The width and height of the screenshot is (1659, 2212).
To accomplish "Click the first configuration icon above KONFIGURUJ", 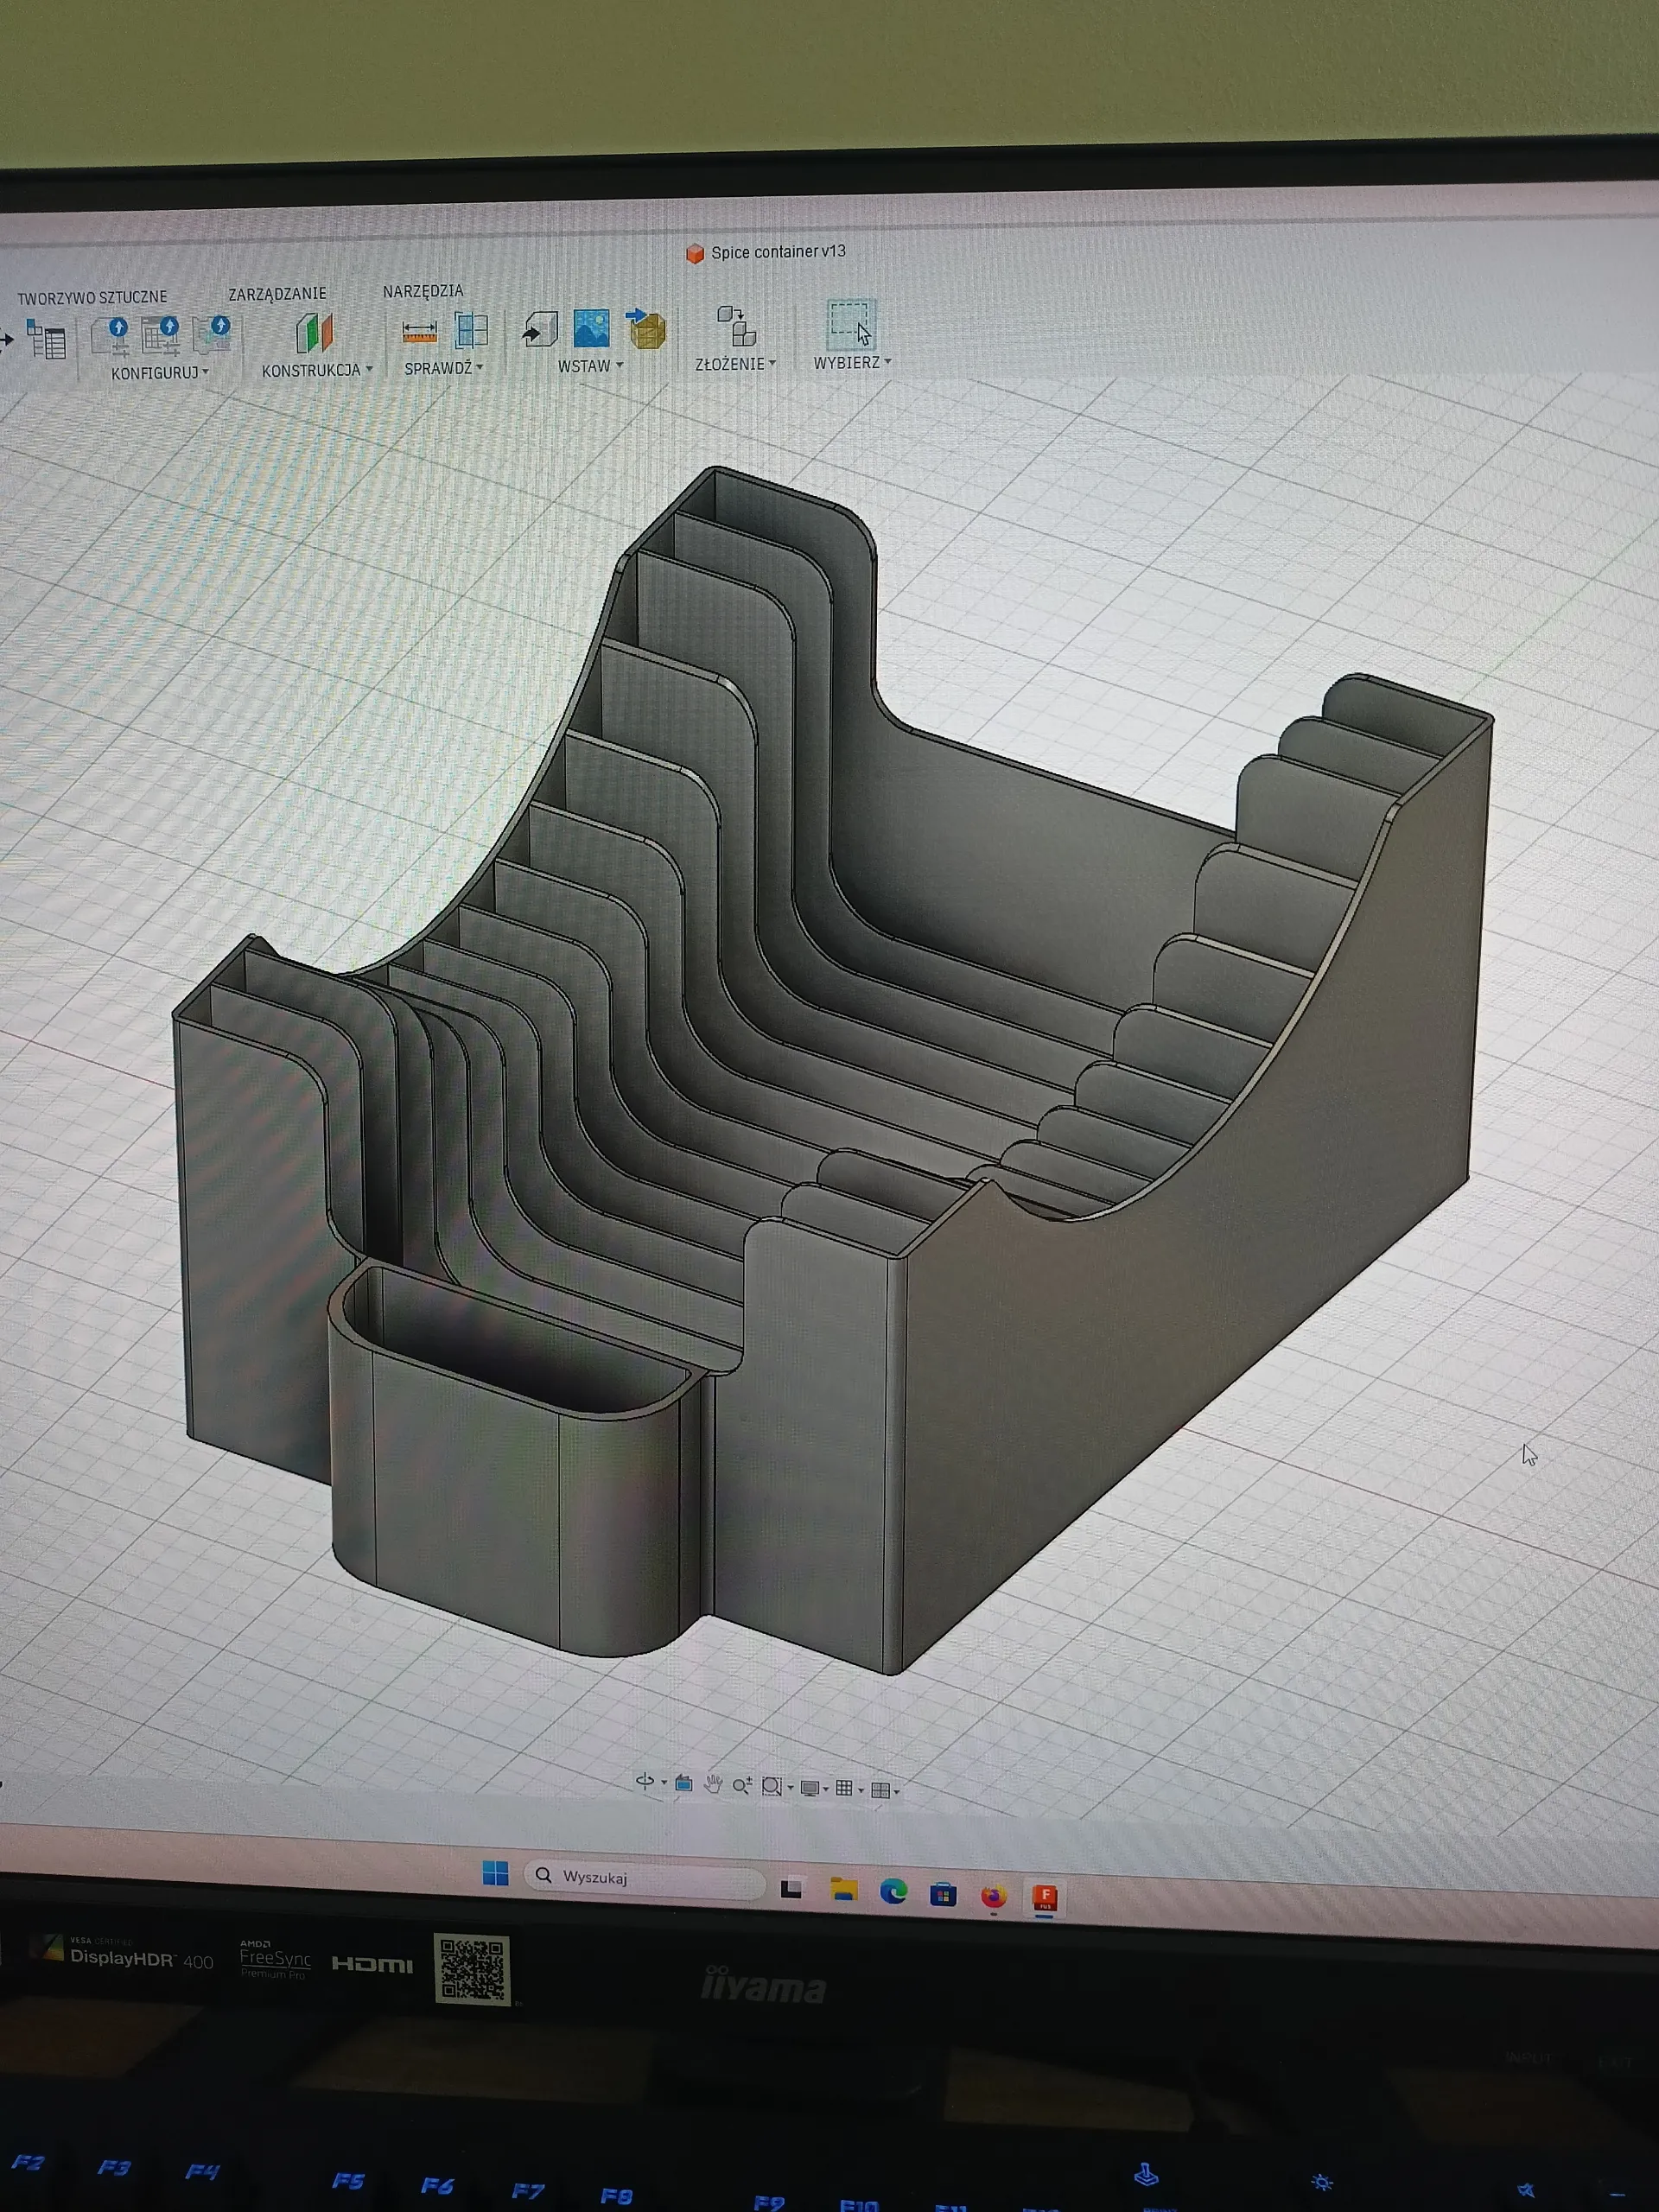I will [x=110, y=336].
